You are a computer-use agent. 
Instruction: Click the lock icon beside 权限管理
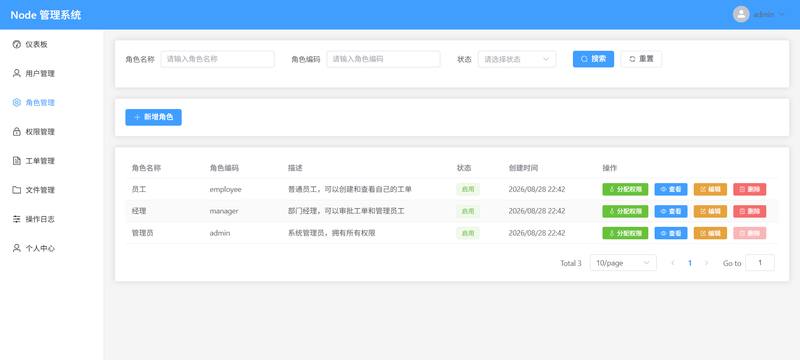(x=16, y=132)
